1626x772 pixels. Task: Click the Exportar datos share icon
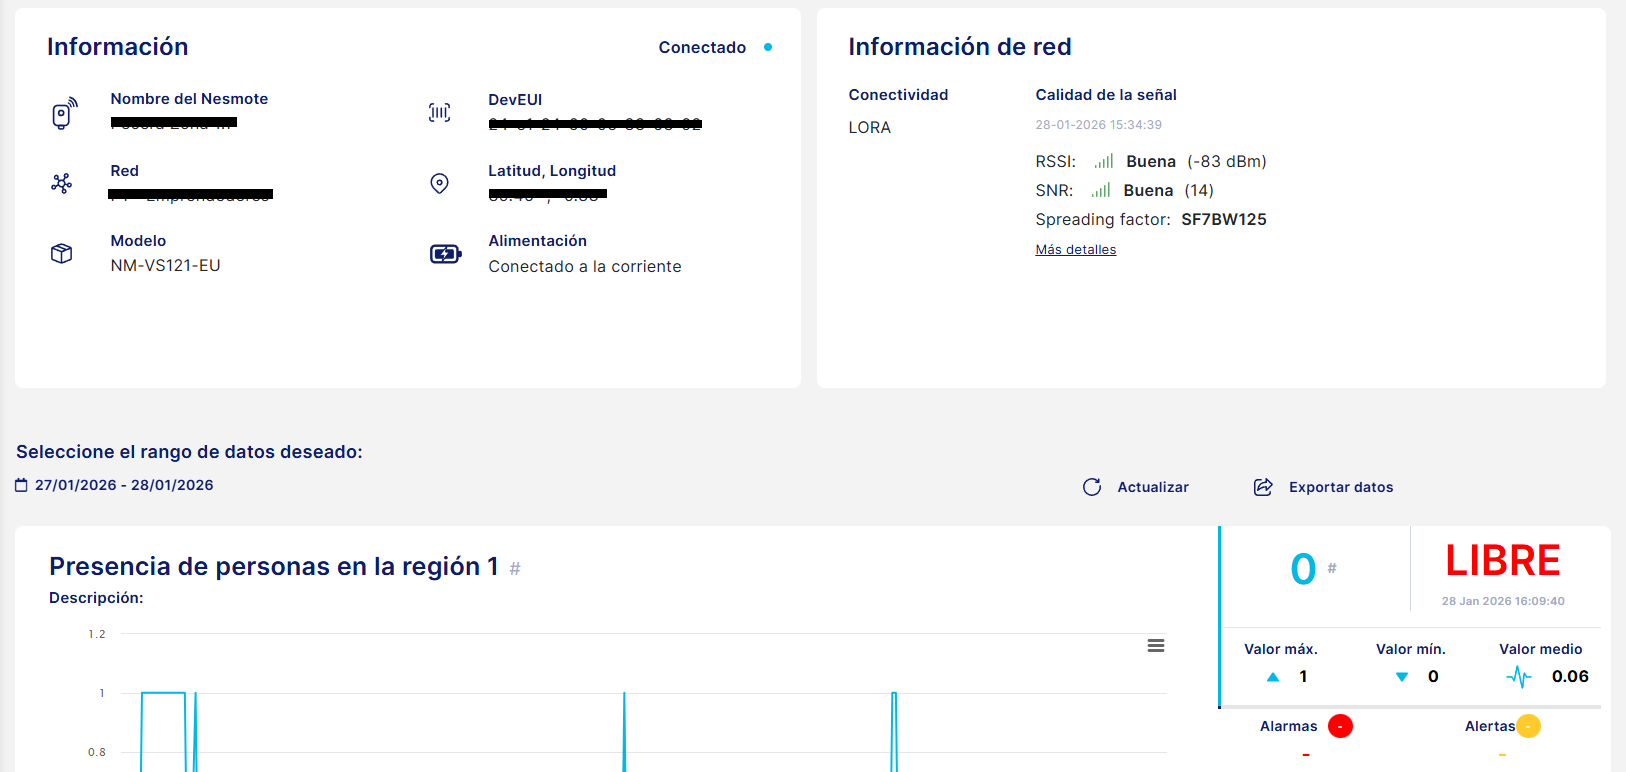(1263, 487)
